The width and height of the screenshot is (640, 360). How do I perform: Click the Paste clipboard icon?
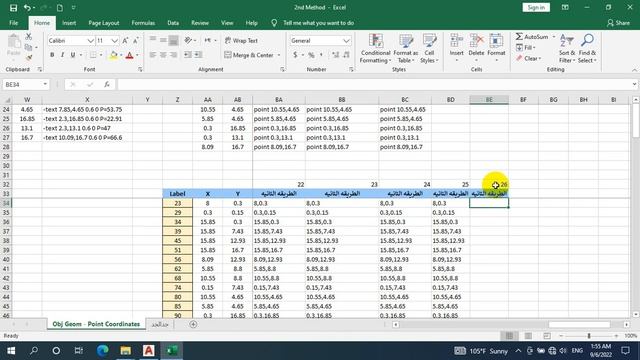click(x=14, y=42)
